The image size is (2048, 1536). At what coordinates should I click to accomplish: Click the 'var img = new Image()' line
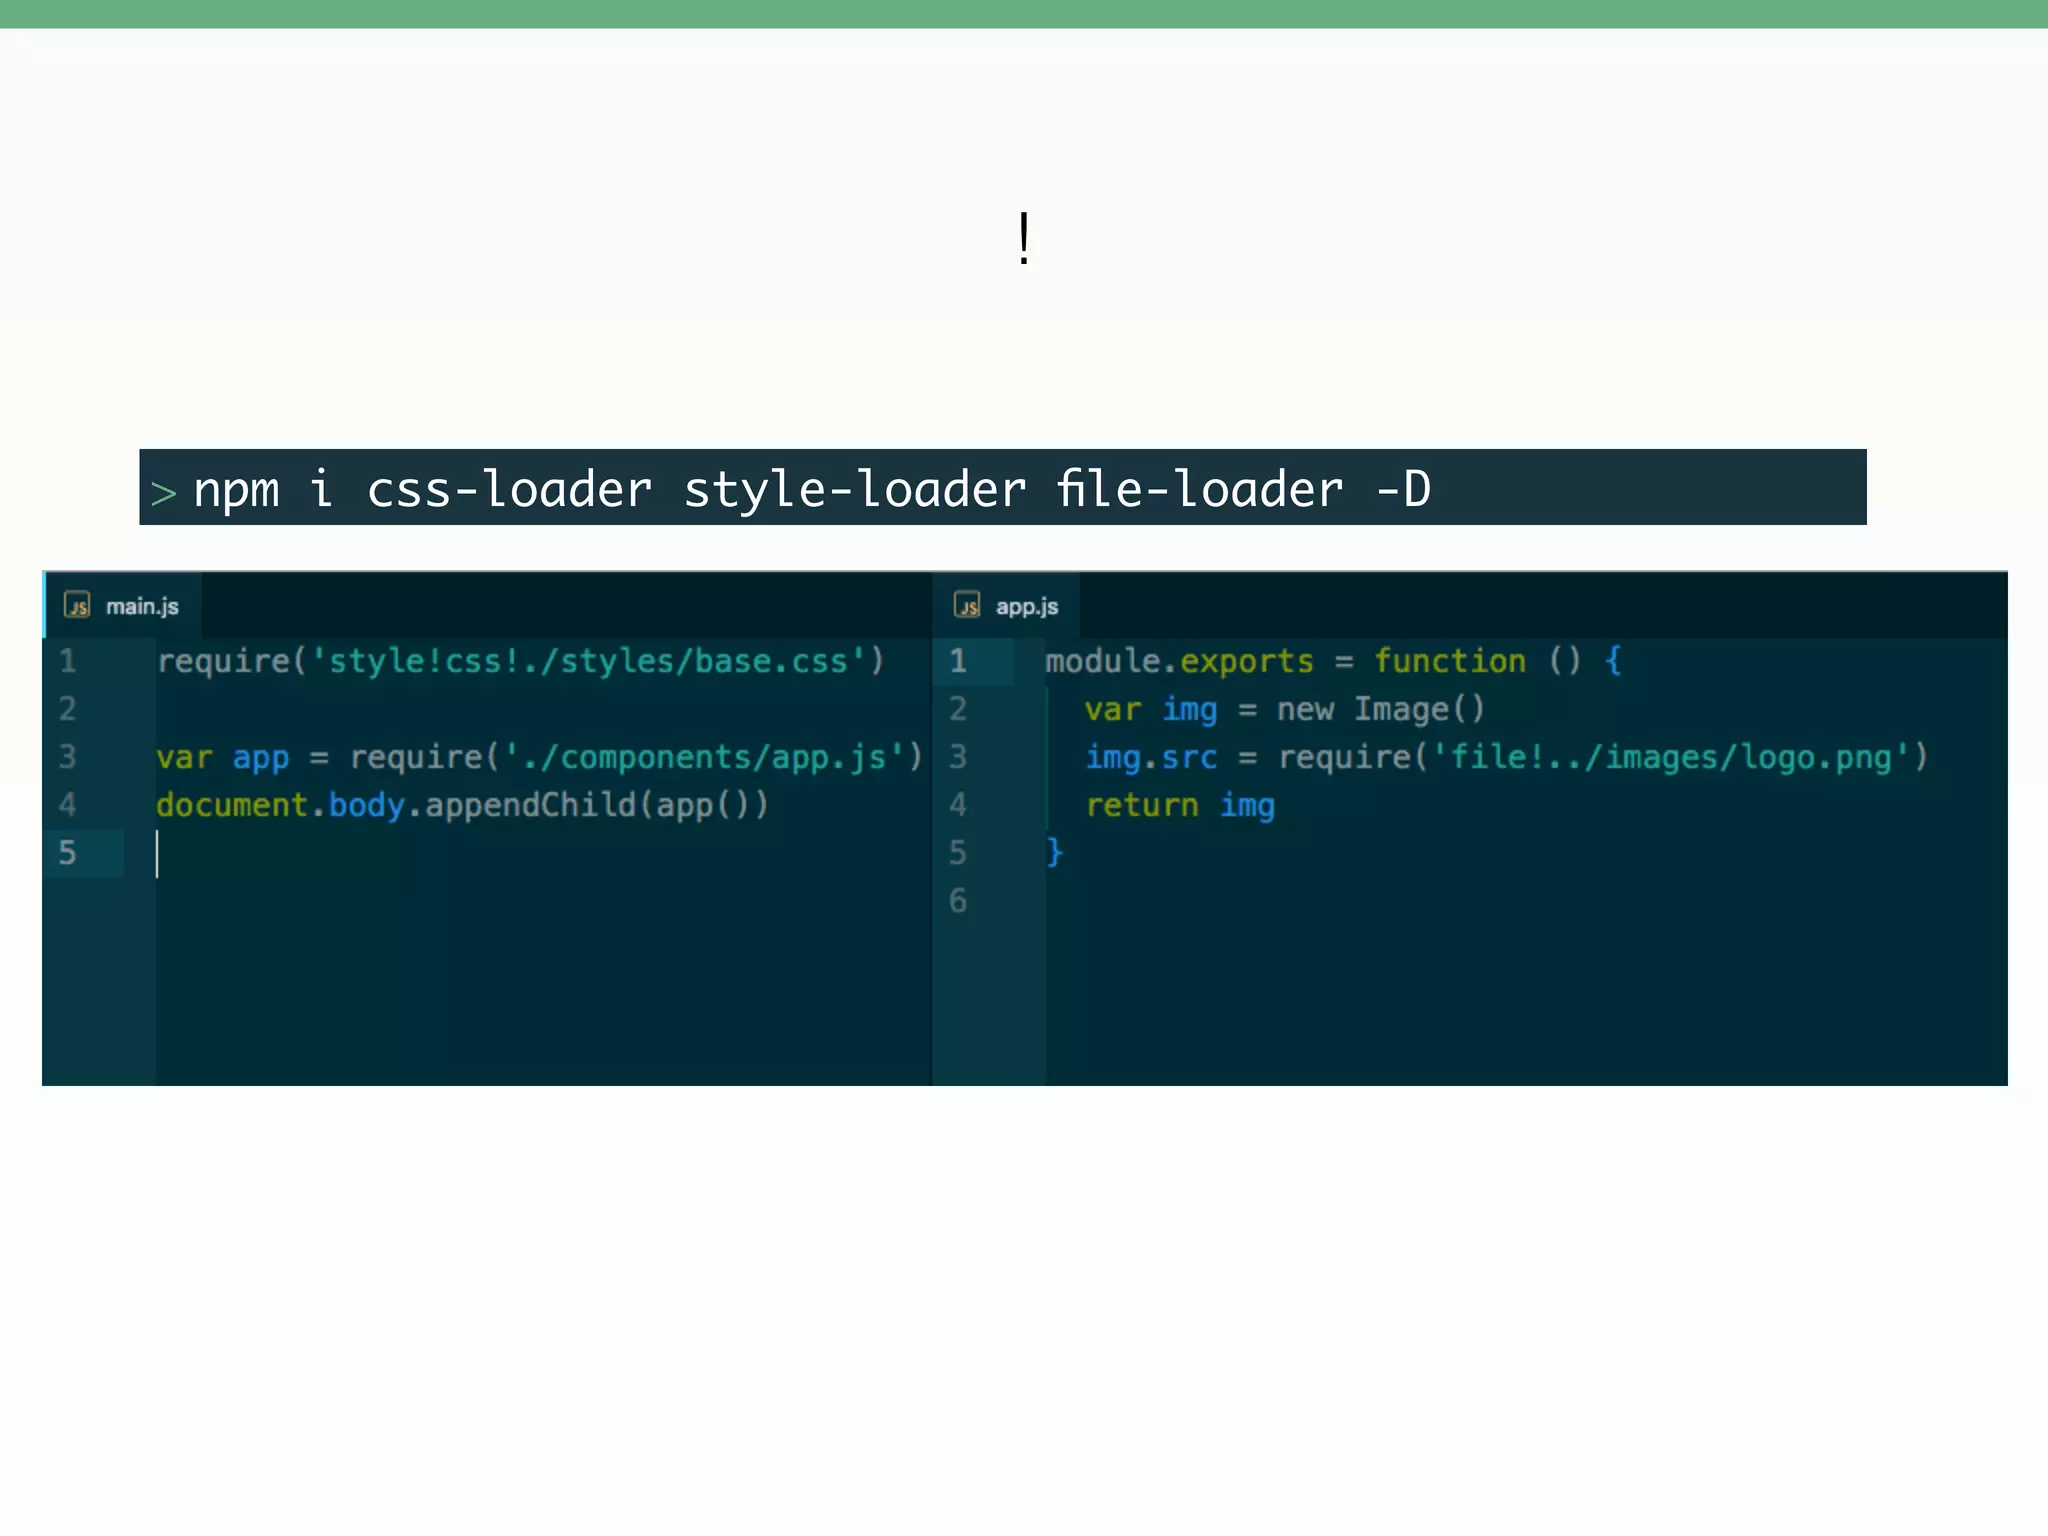tap(1285, 709)
